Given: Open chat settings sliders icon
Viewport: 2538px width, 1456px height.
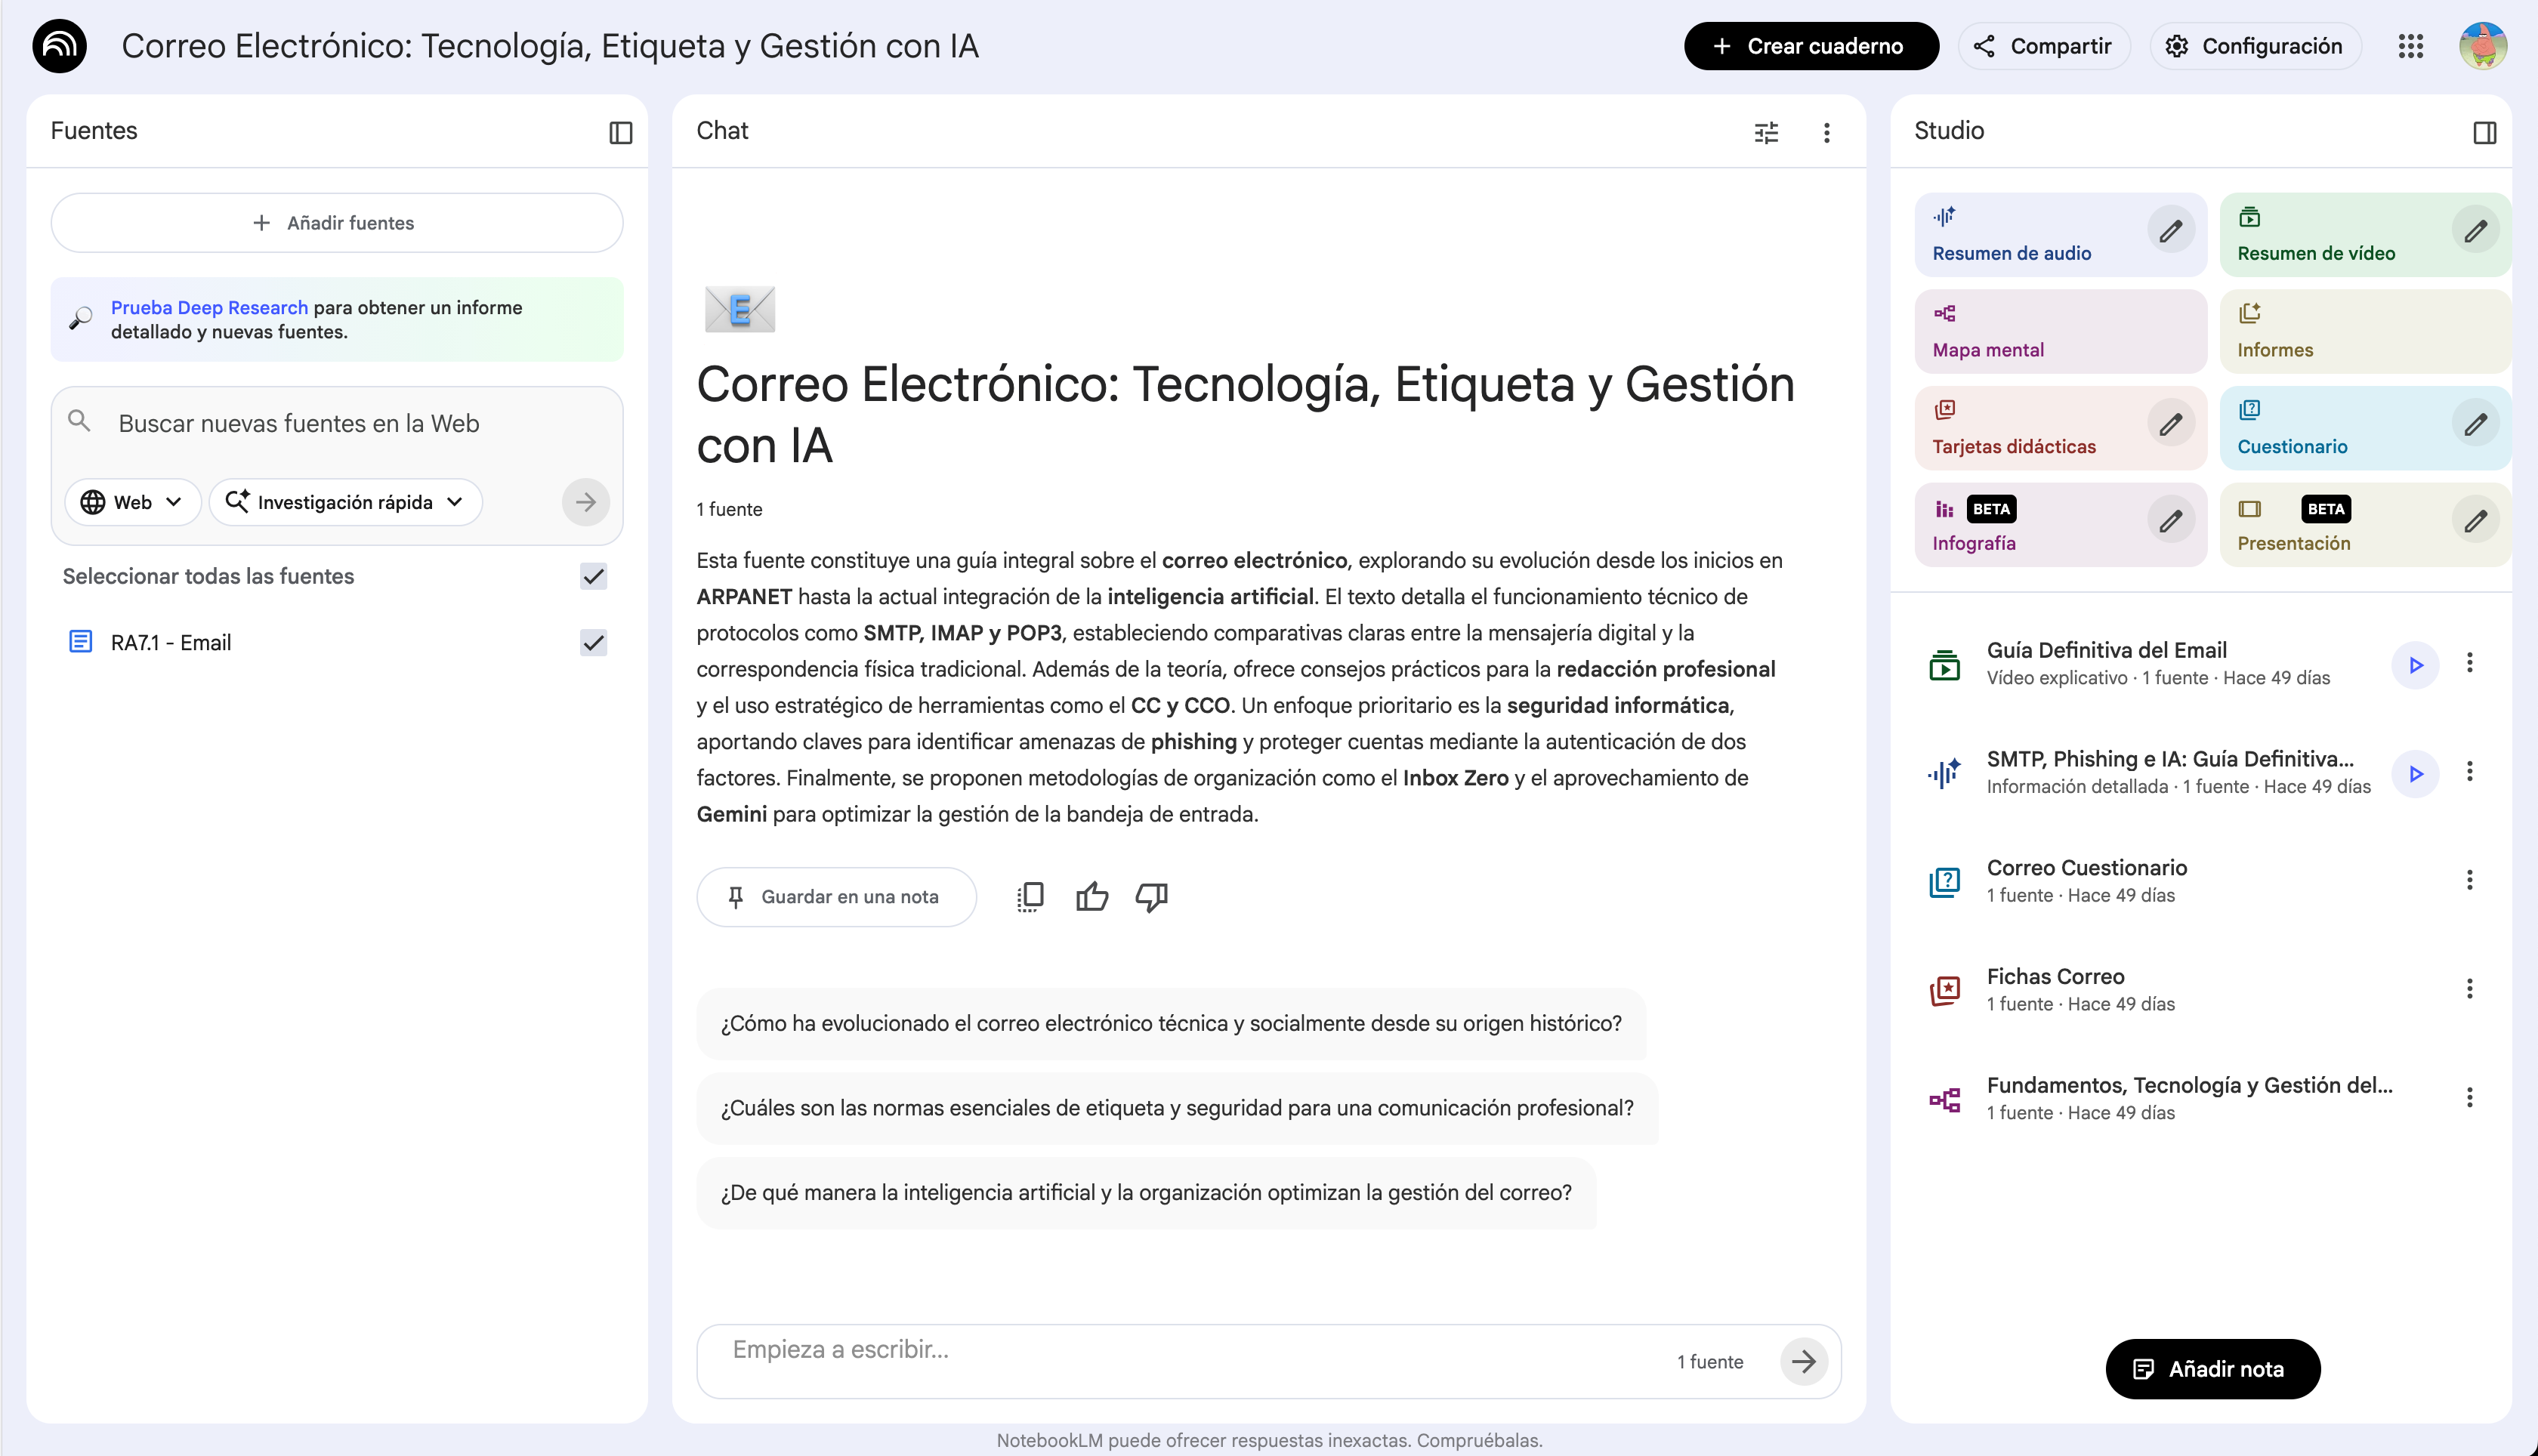Looking at the screenshot, I should coord(1766,132).
